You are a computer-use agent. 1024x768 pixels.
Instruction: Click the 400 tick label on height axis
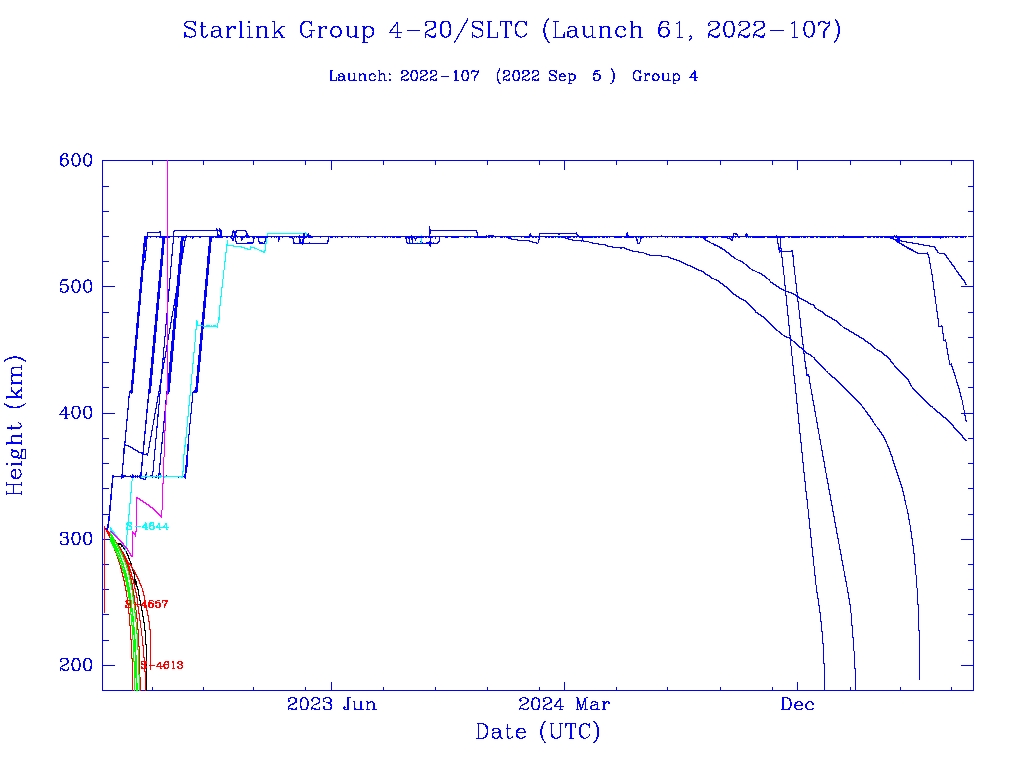coord(76,413)
